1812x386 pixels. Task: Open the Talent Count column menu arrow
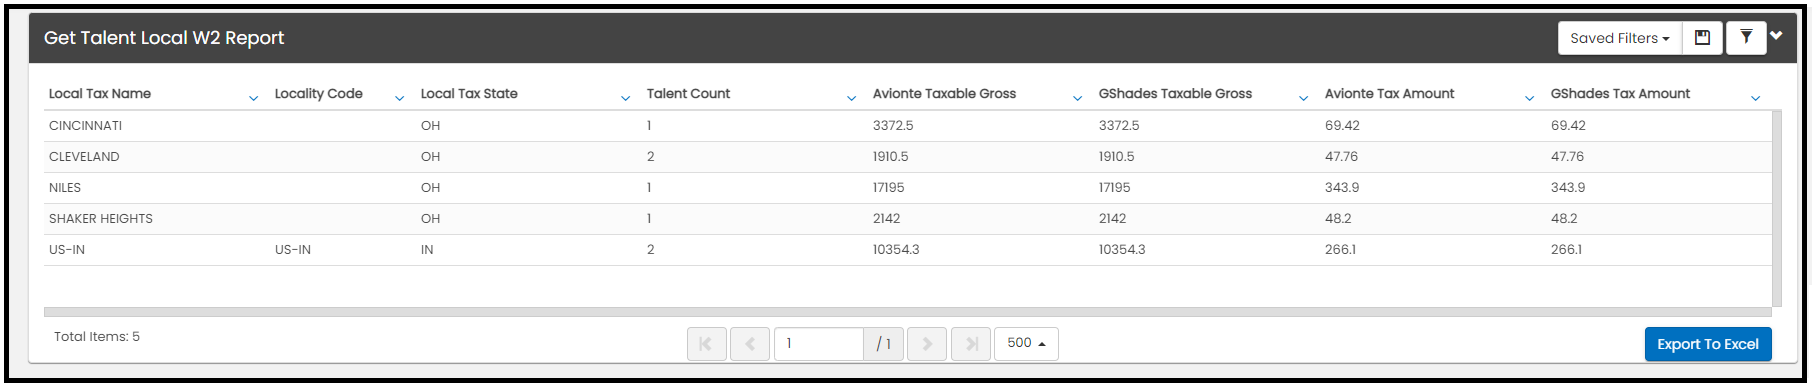851,98
